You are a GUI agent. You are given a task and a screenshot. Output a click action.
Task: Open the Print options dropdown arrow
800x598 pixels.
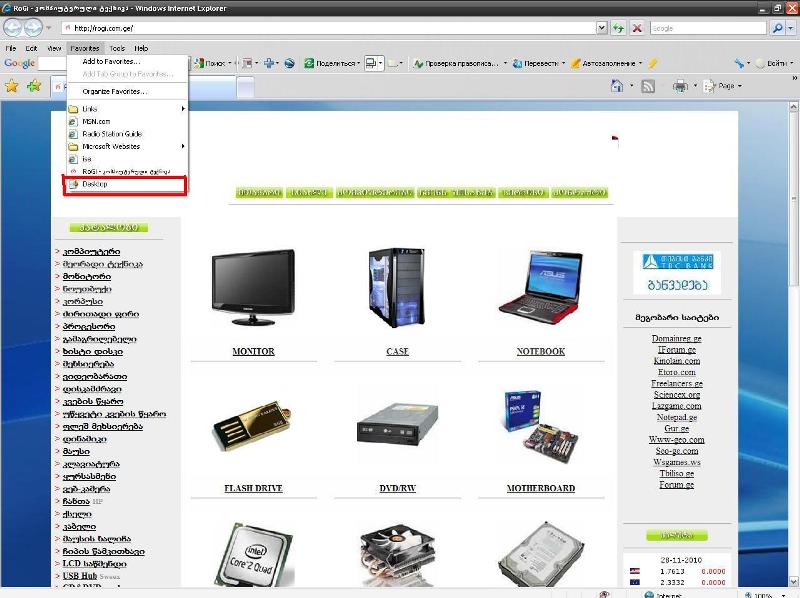tap(695, 86)
